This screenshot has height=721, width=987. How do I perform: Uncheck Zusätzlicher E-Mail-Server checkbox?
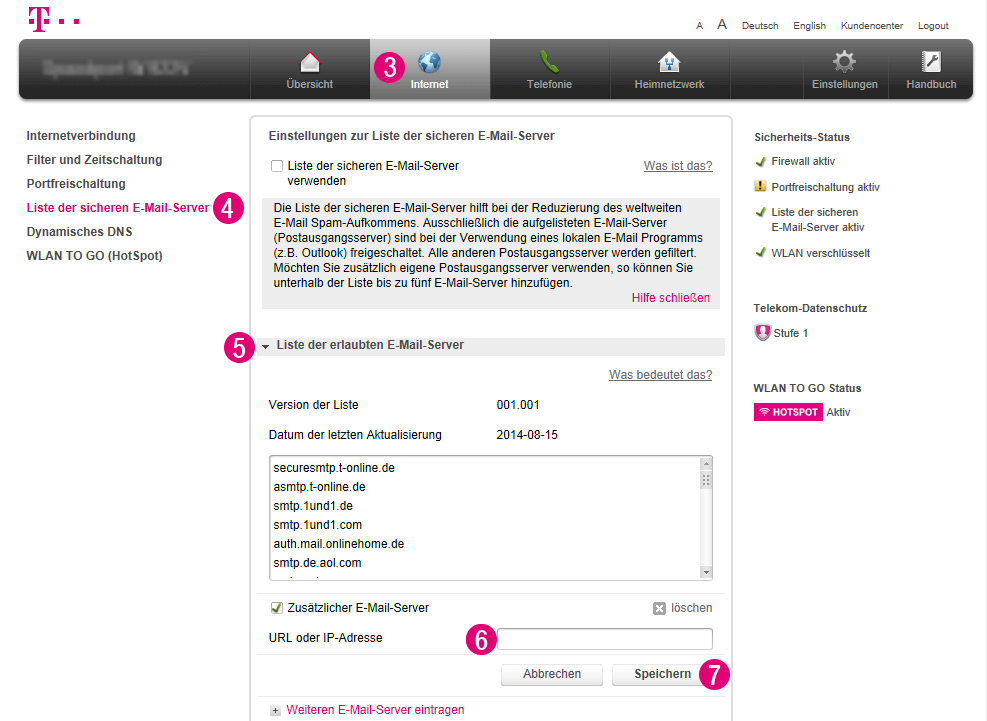[277, 608]
